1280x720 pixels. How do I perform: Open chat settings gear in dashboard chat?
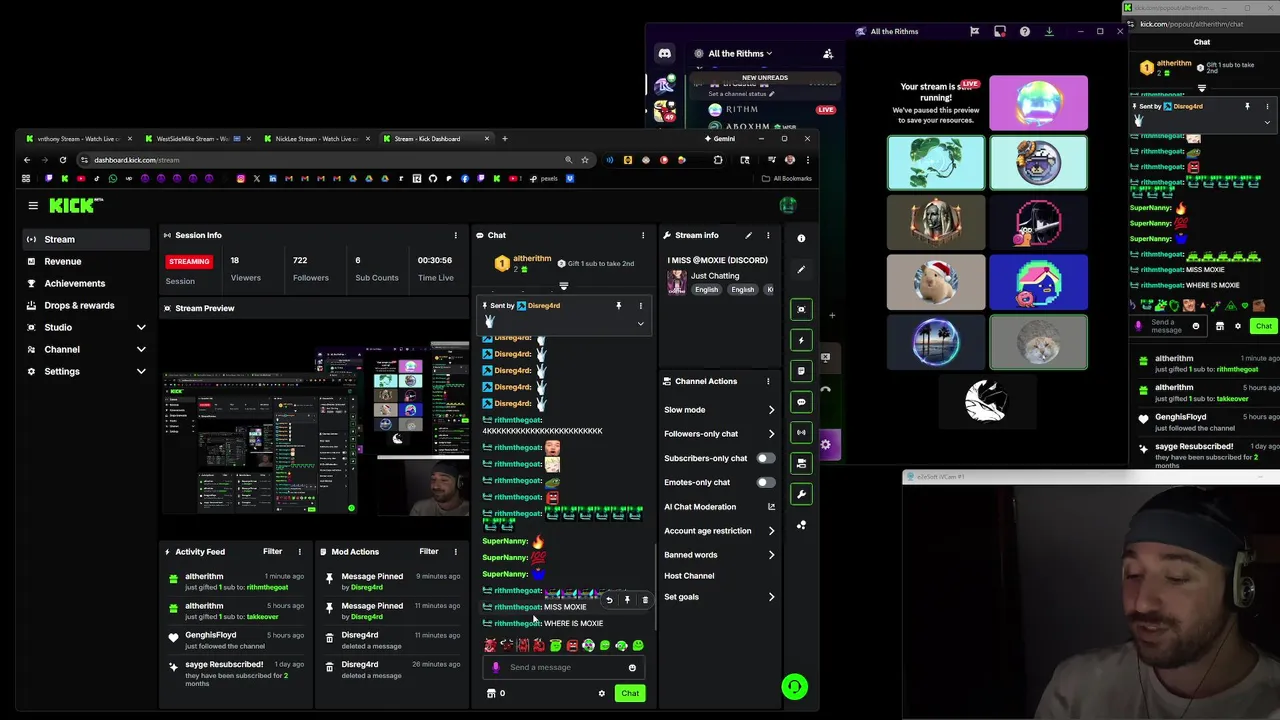pos(601,693)
